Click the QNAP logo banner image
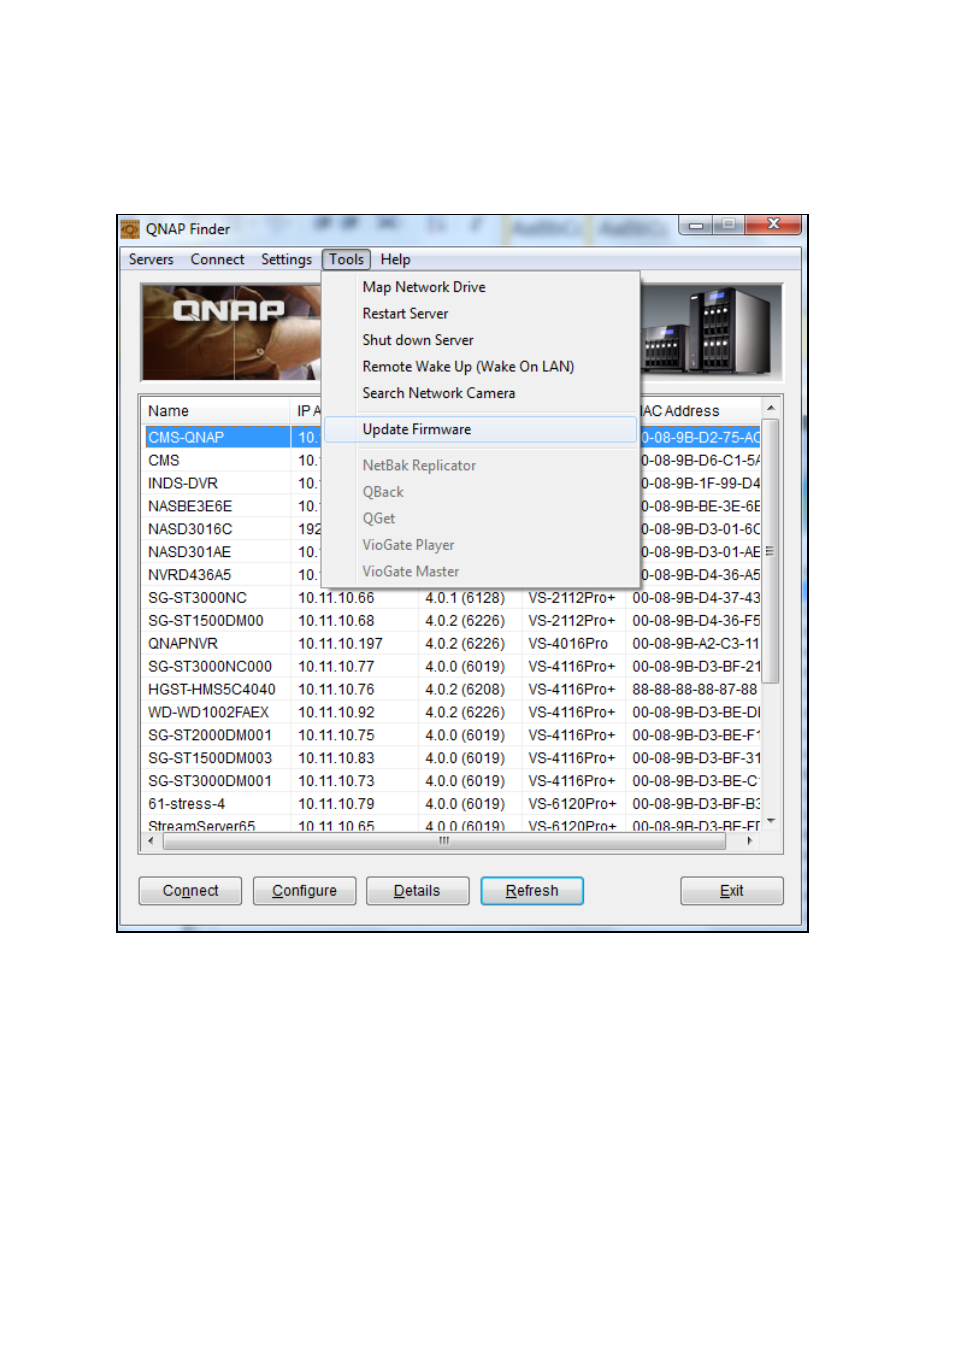955x1350 pixels. coord(231,333)
